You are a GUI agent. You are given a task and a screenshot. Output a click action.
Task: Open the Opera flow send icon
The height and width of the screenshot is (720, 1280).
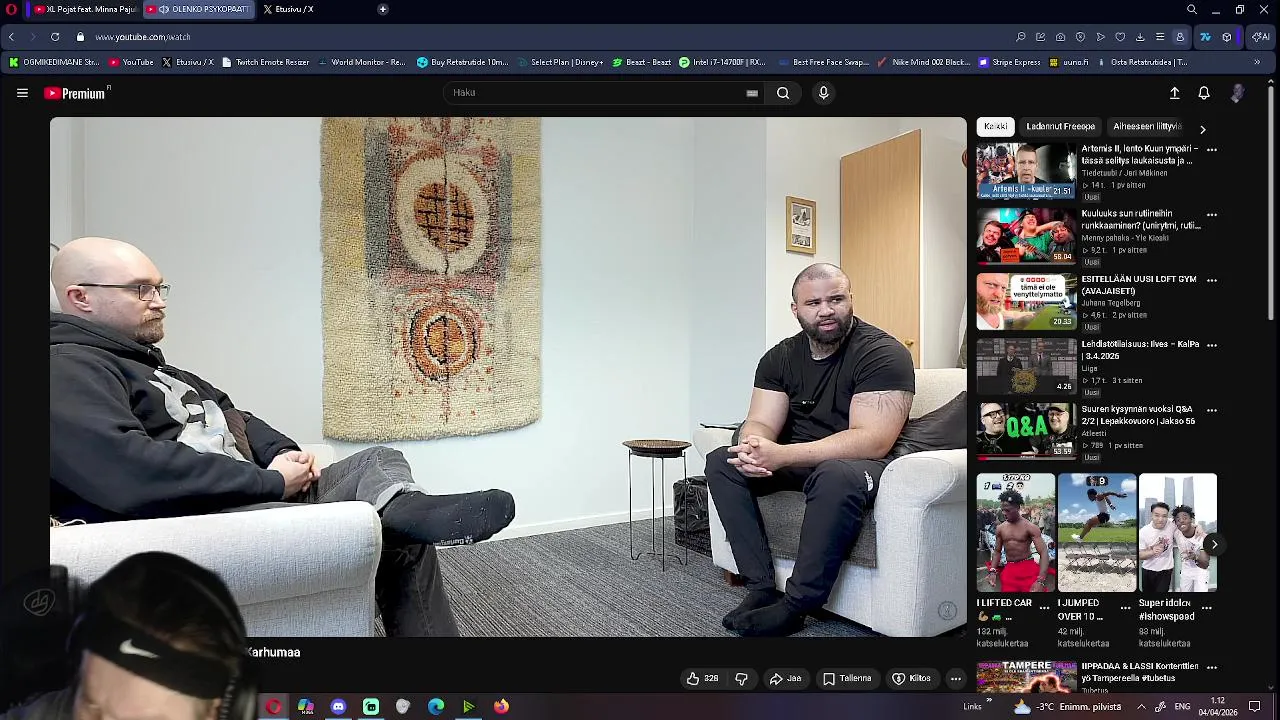1100,37
